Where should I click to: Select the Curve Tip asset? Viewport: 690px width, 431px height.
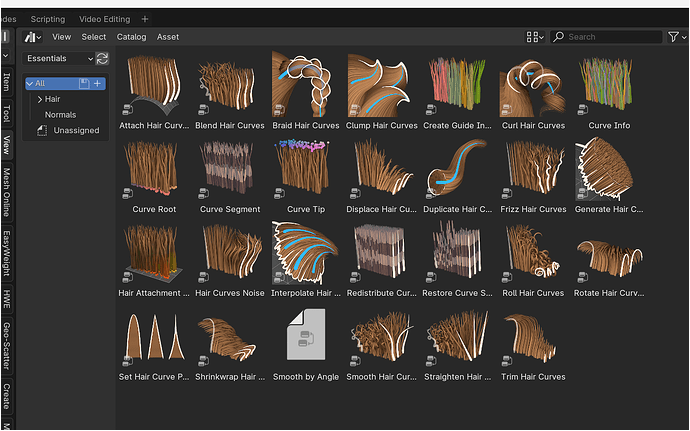(305, 175)
